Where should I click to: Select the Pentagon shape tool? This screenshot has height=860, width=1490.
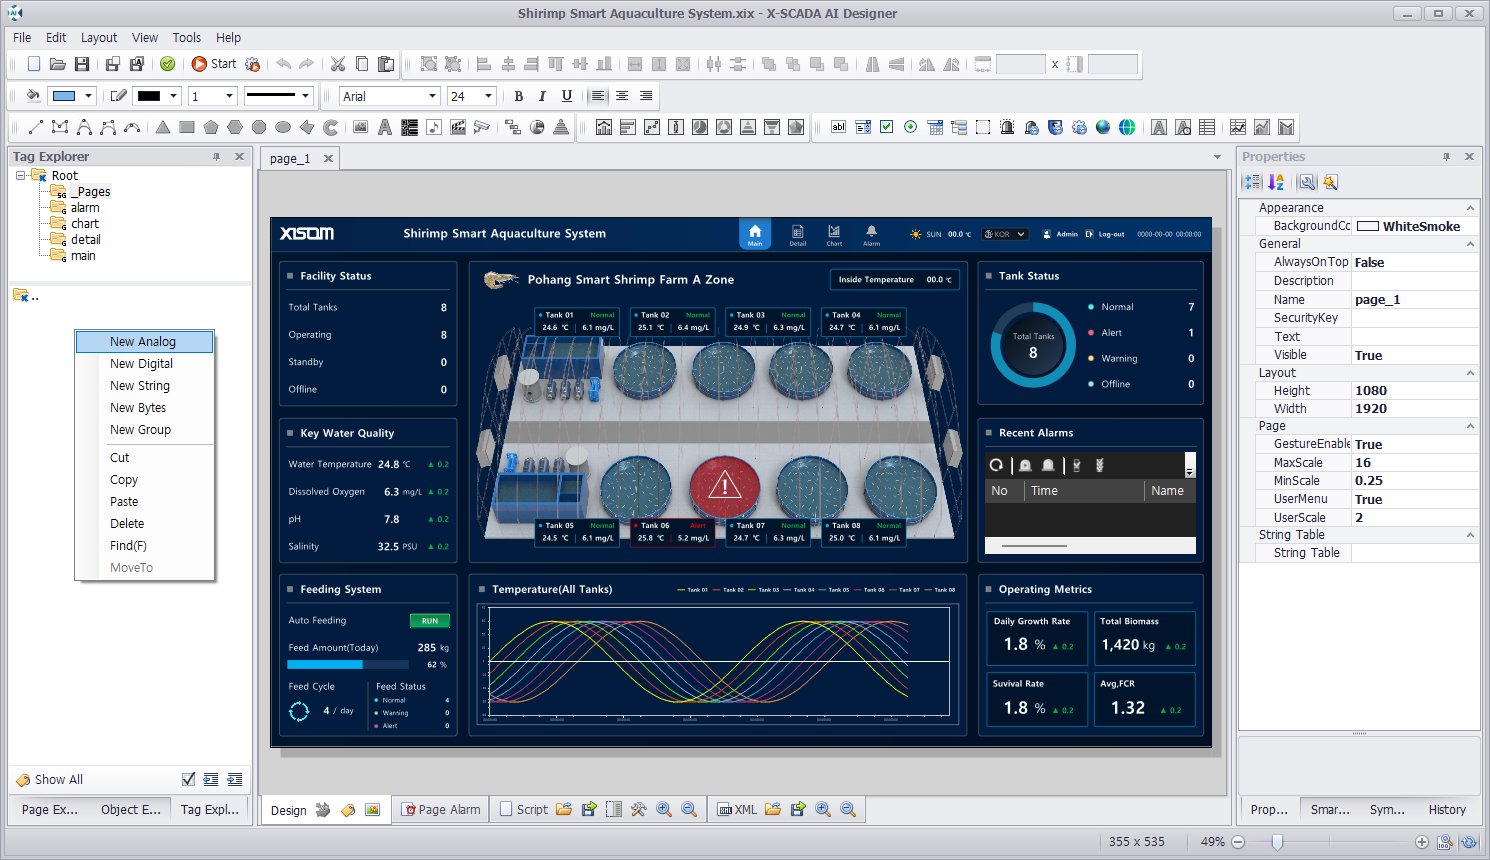pos(211,127)
